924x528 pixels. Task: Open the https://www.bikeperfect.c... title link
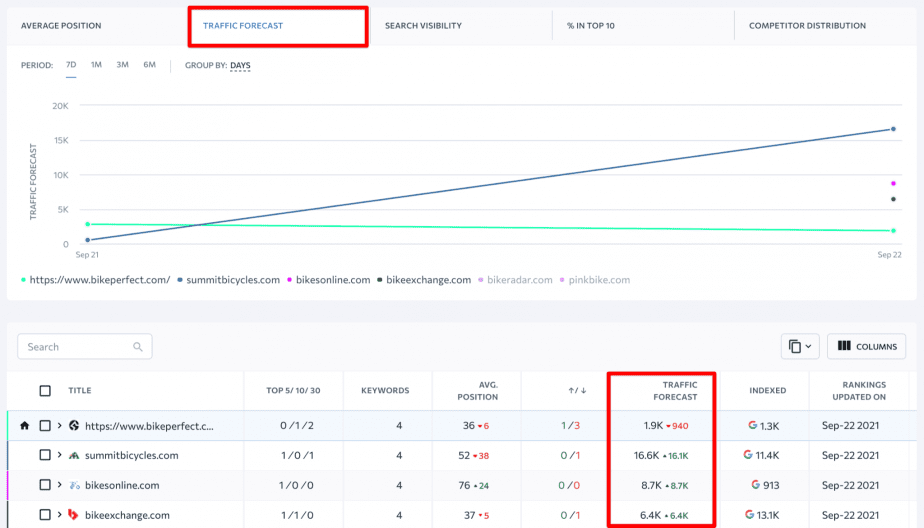(149, 426)
